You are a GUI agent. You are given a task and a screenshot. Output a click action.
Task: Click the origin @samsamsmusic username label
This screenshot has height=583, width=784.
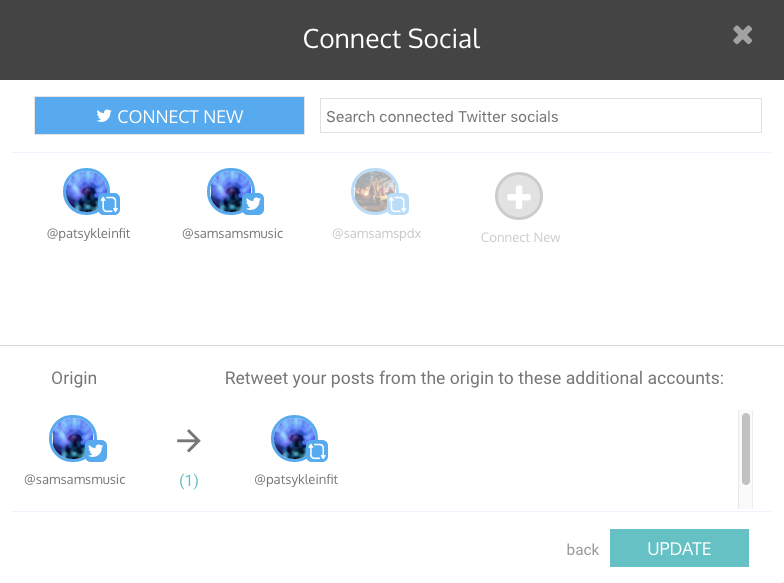(x=74, y=480)
